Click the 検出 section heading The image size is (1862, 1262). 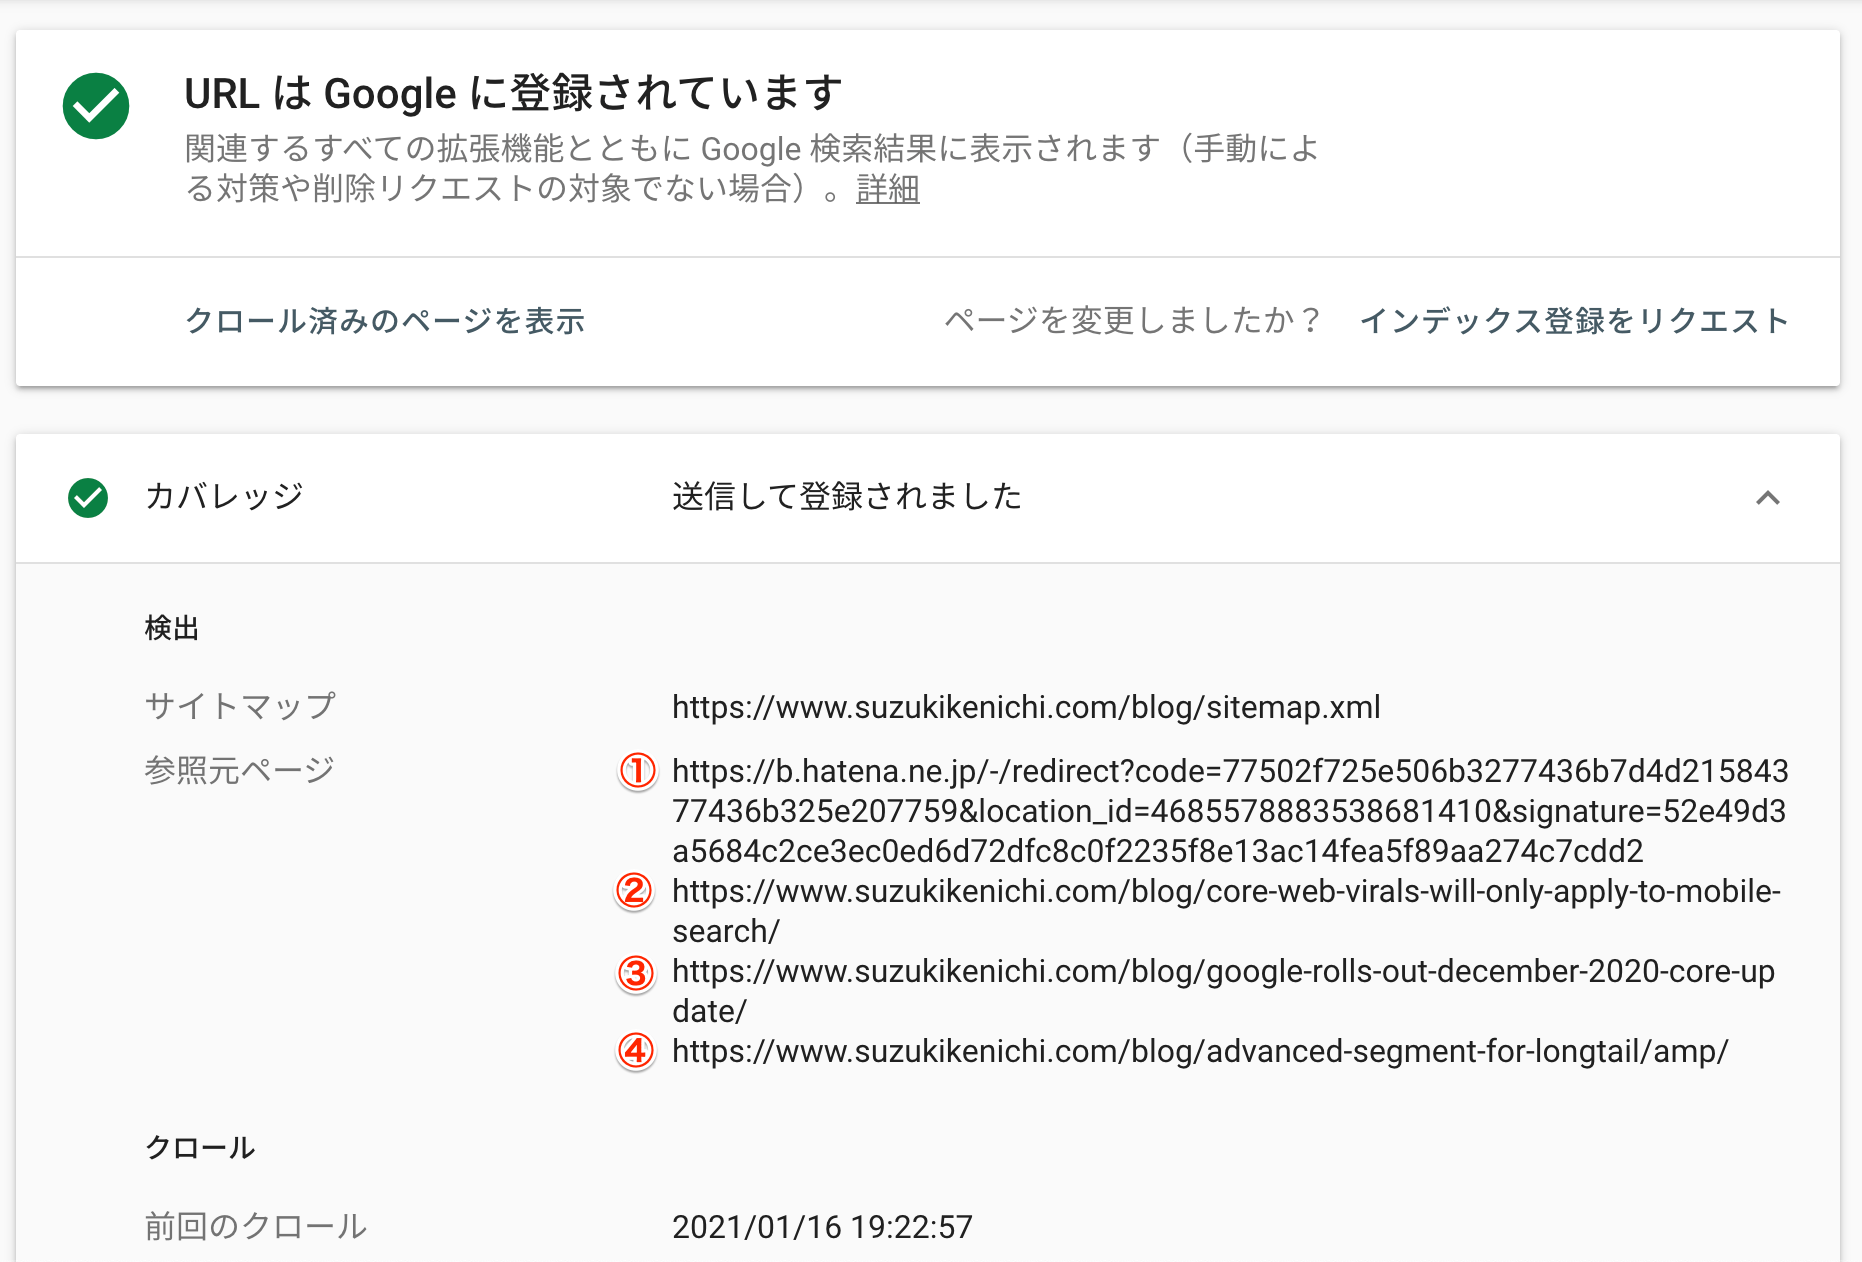pos(172,628)
